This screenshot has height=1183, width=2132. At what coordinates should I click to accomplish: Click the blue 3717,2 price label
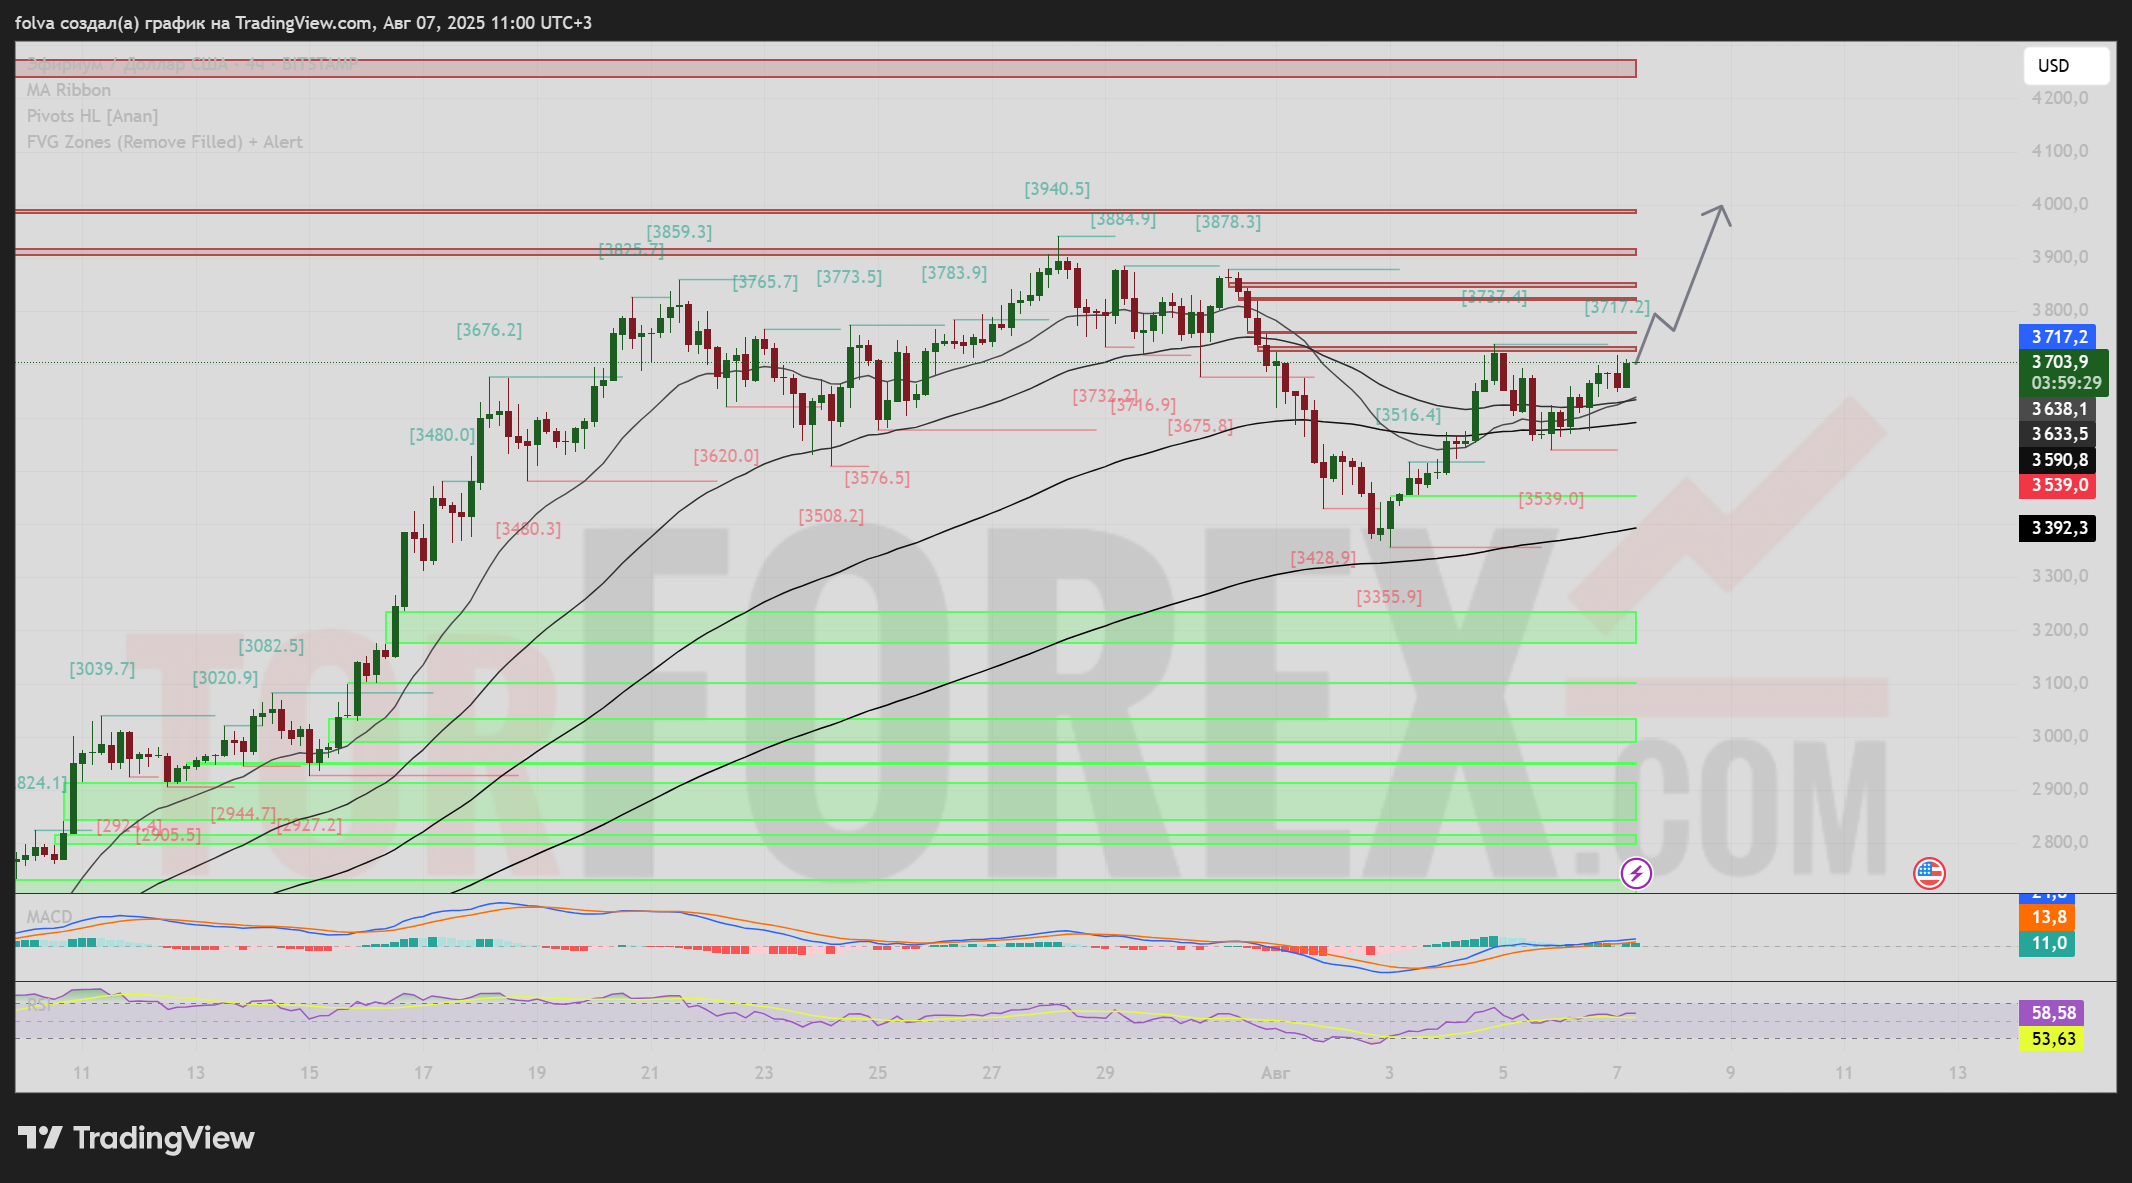point(2058,337)
